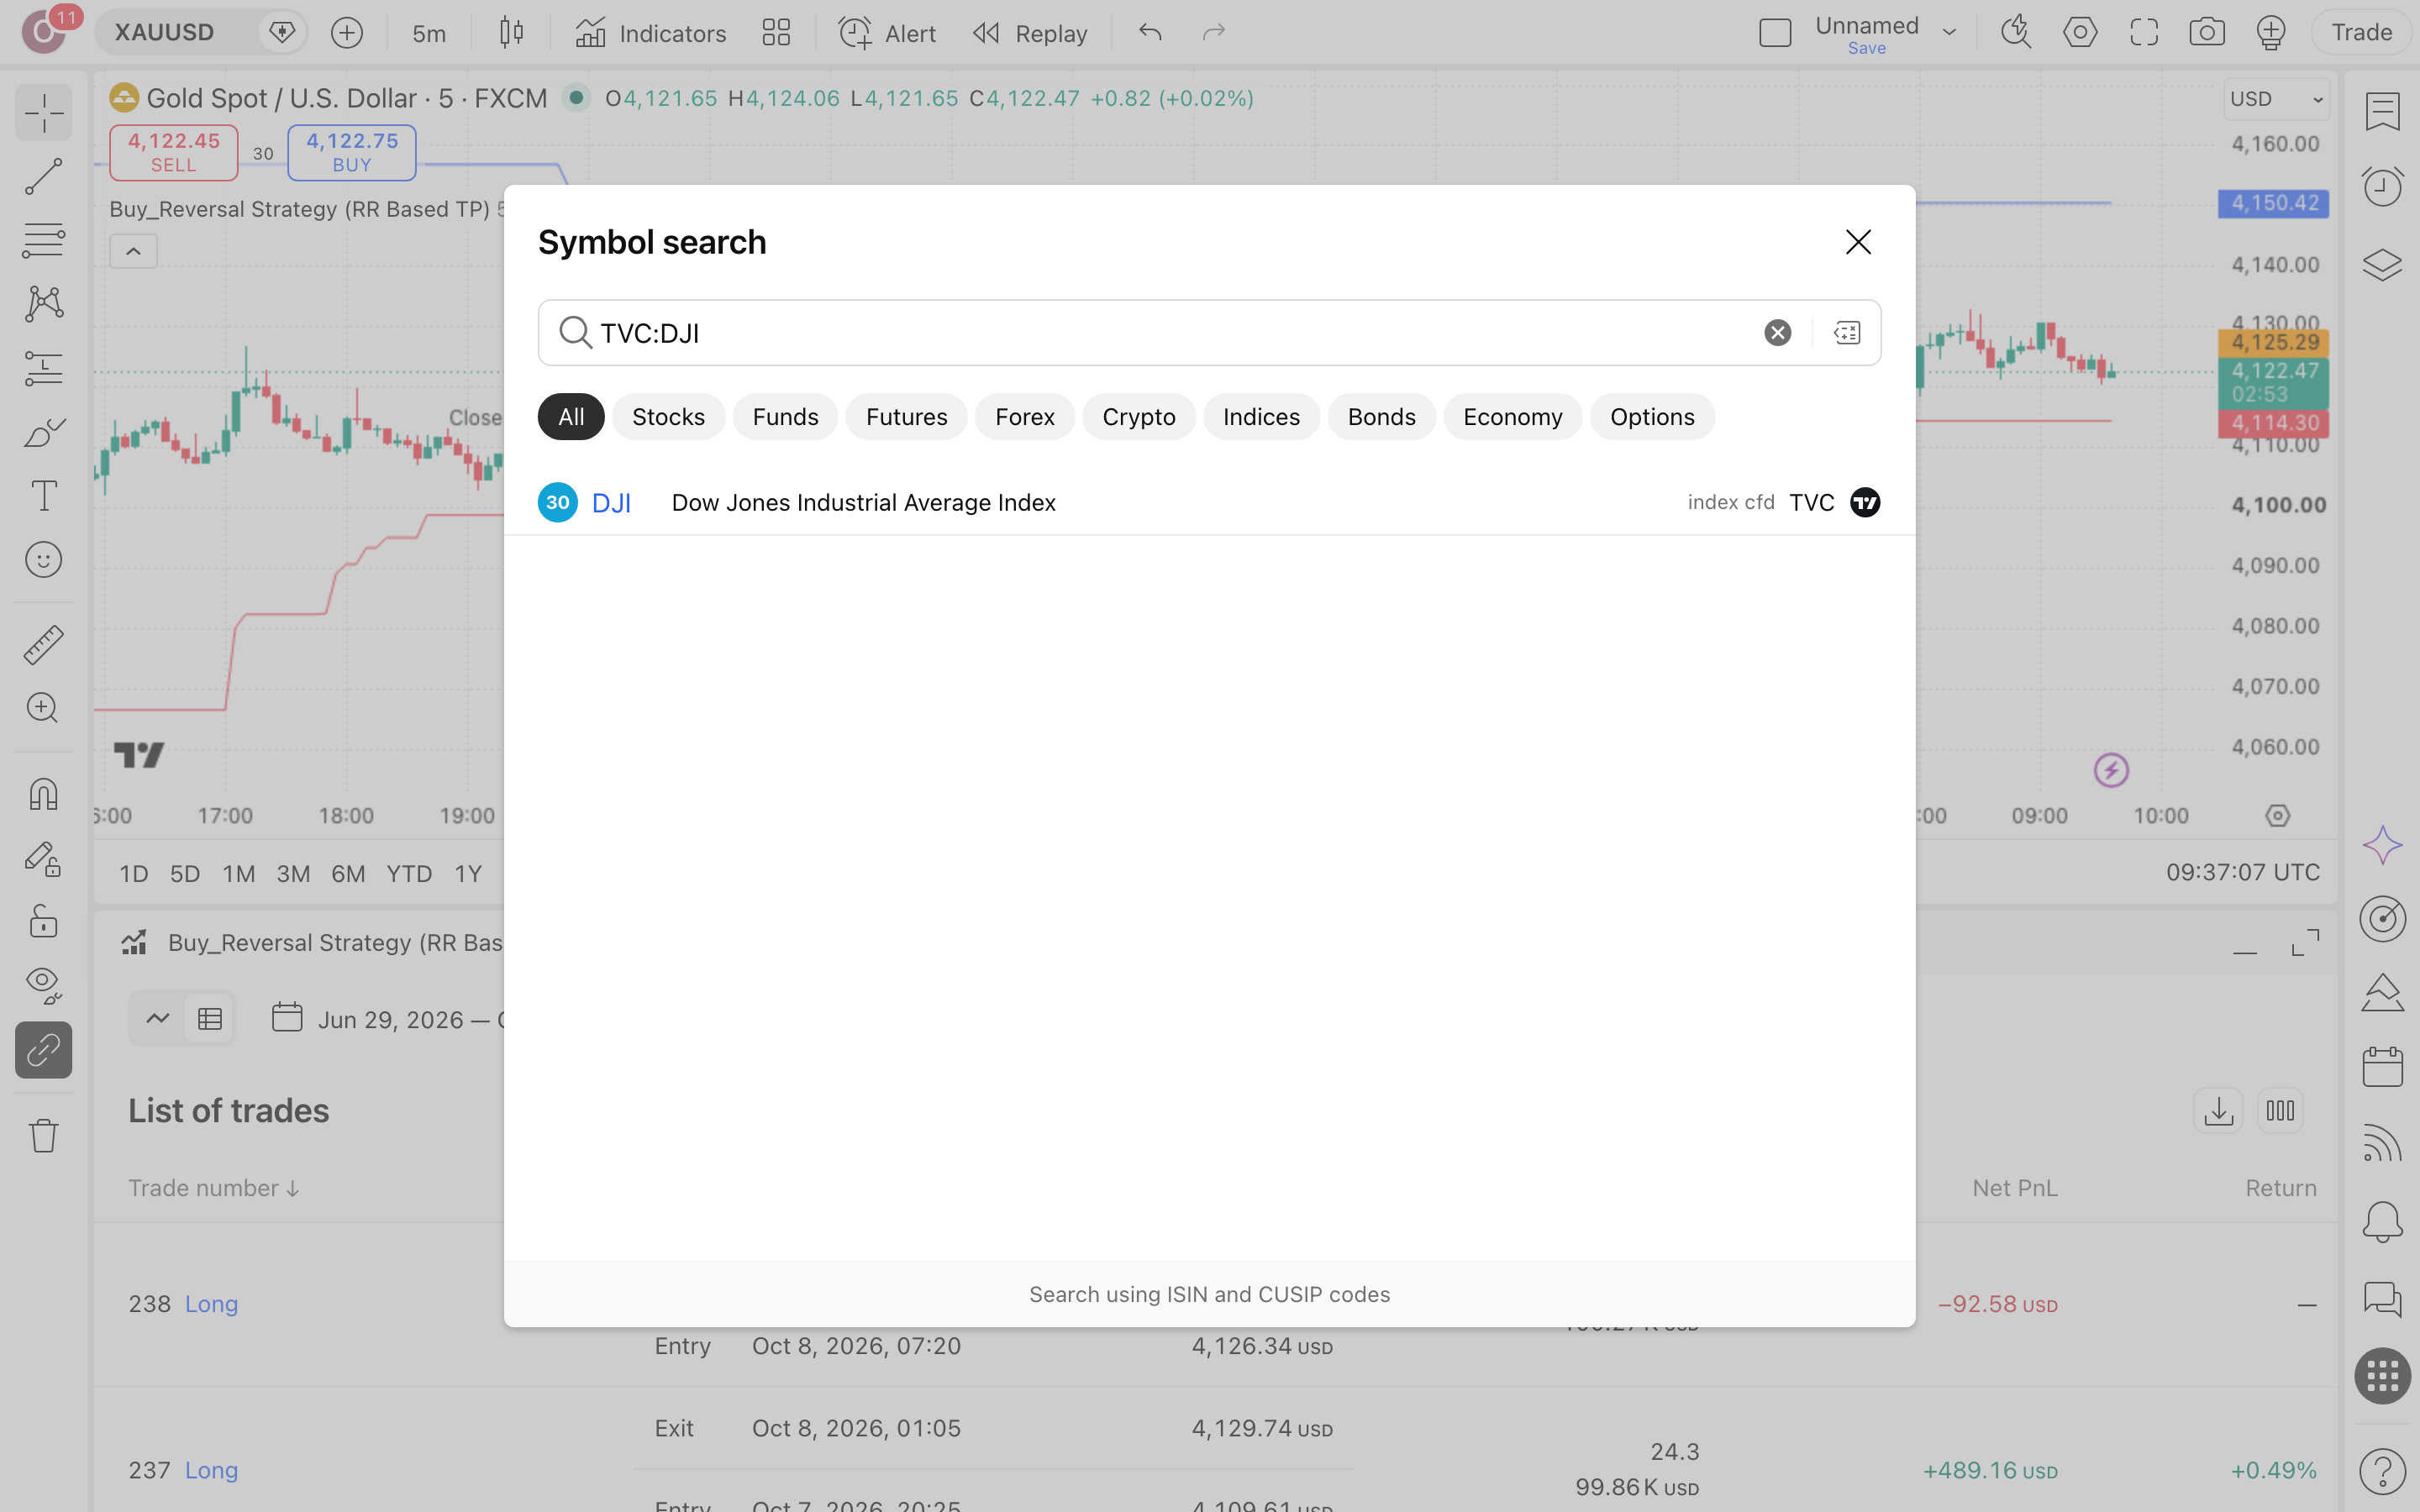This screenshot has width=2420, height=1512.
Task: Take a chart snapshot with camera icon
Action: coord(2206,33)
